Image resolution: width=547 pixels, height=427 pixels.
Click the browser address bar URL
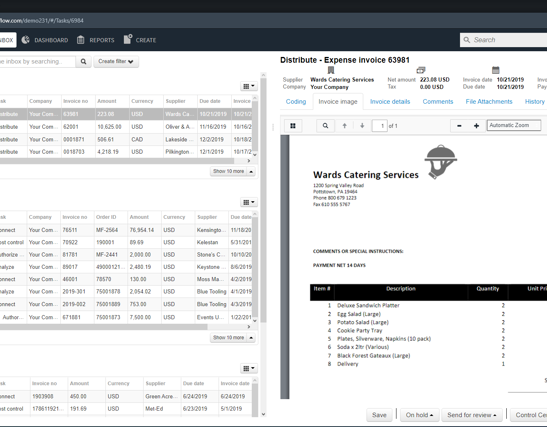(x=42, y=21)
